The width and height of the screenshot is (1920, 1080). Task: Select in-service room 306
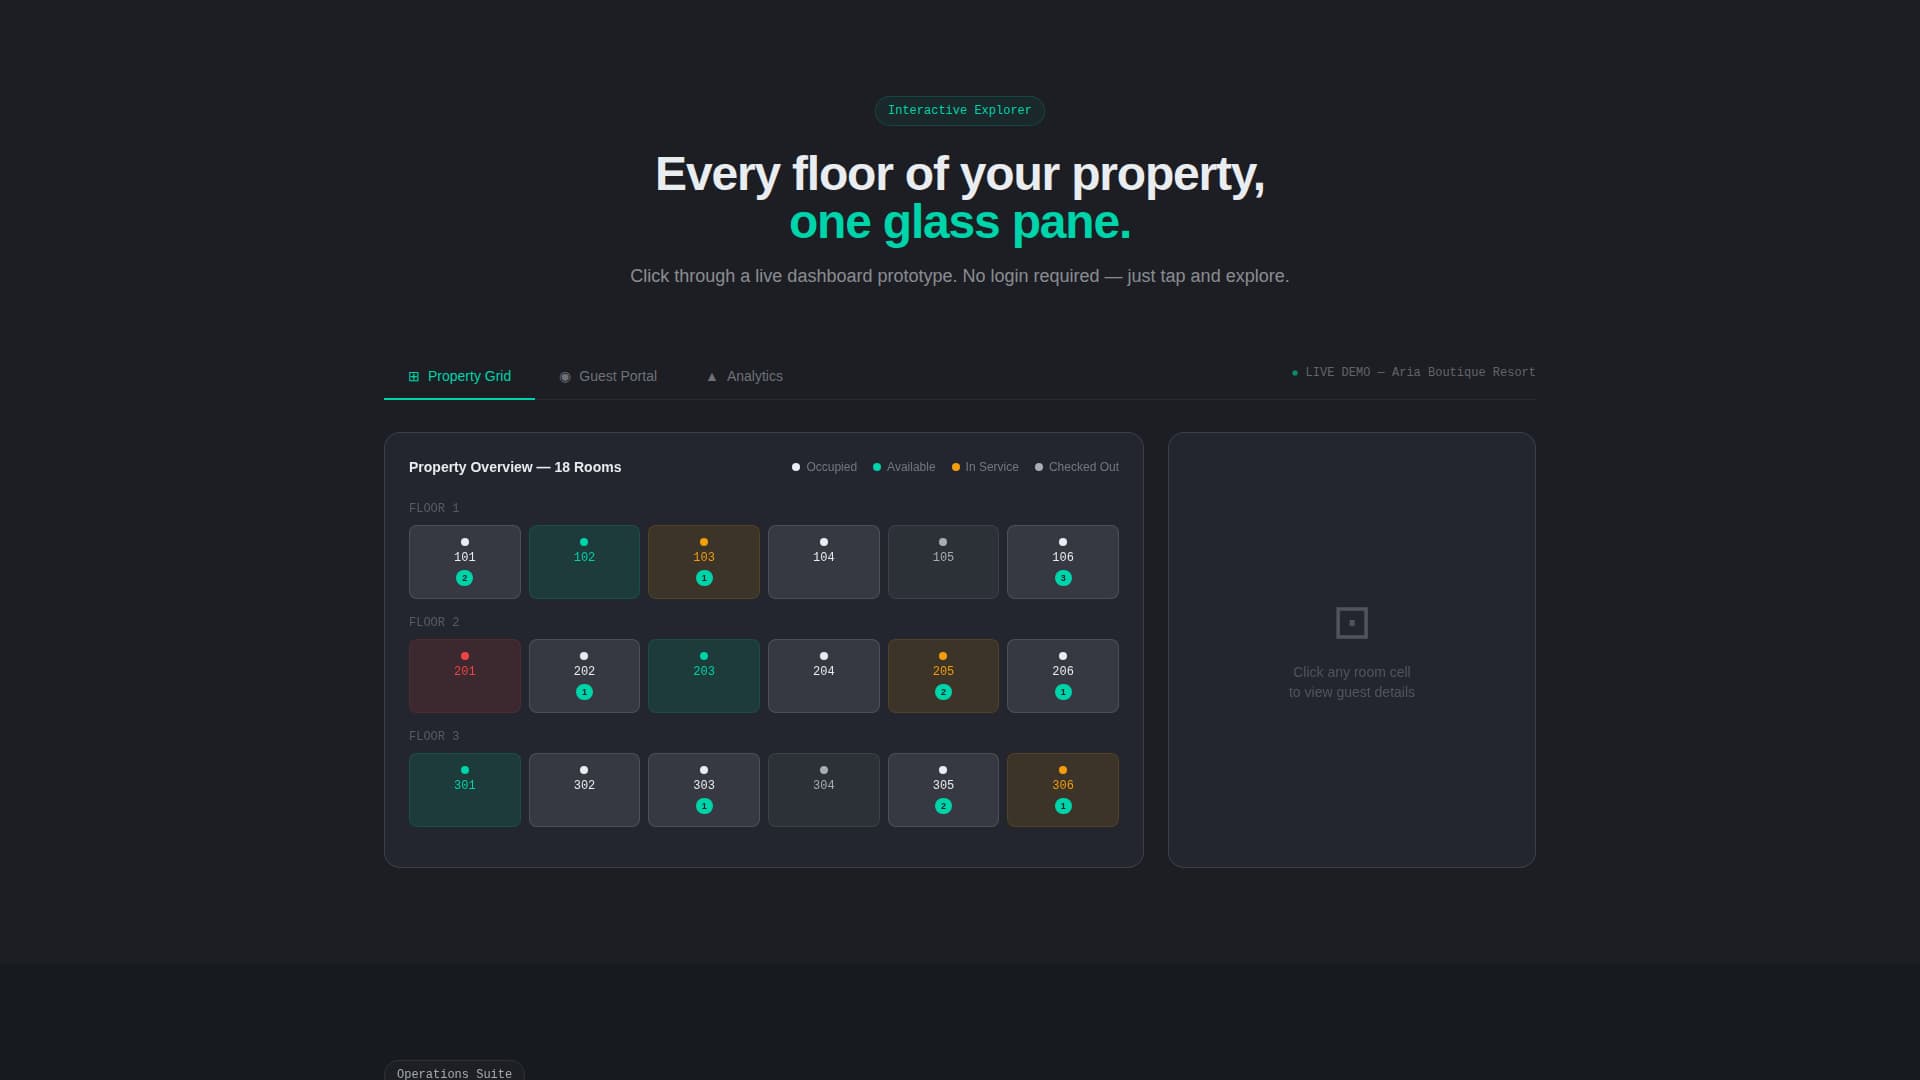tap(1063, 790)
